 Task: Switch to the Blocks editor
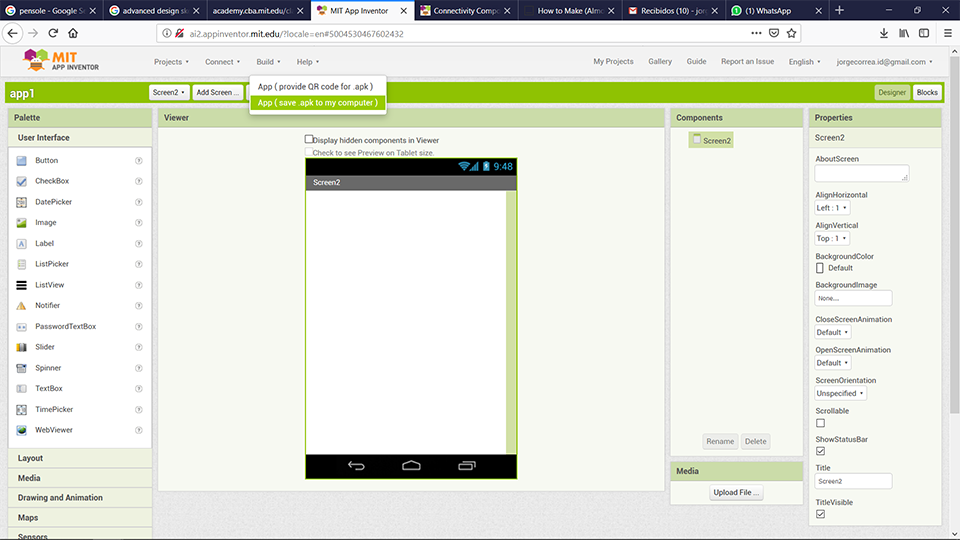tap(927, 92)
